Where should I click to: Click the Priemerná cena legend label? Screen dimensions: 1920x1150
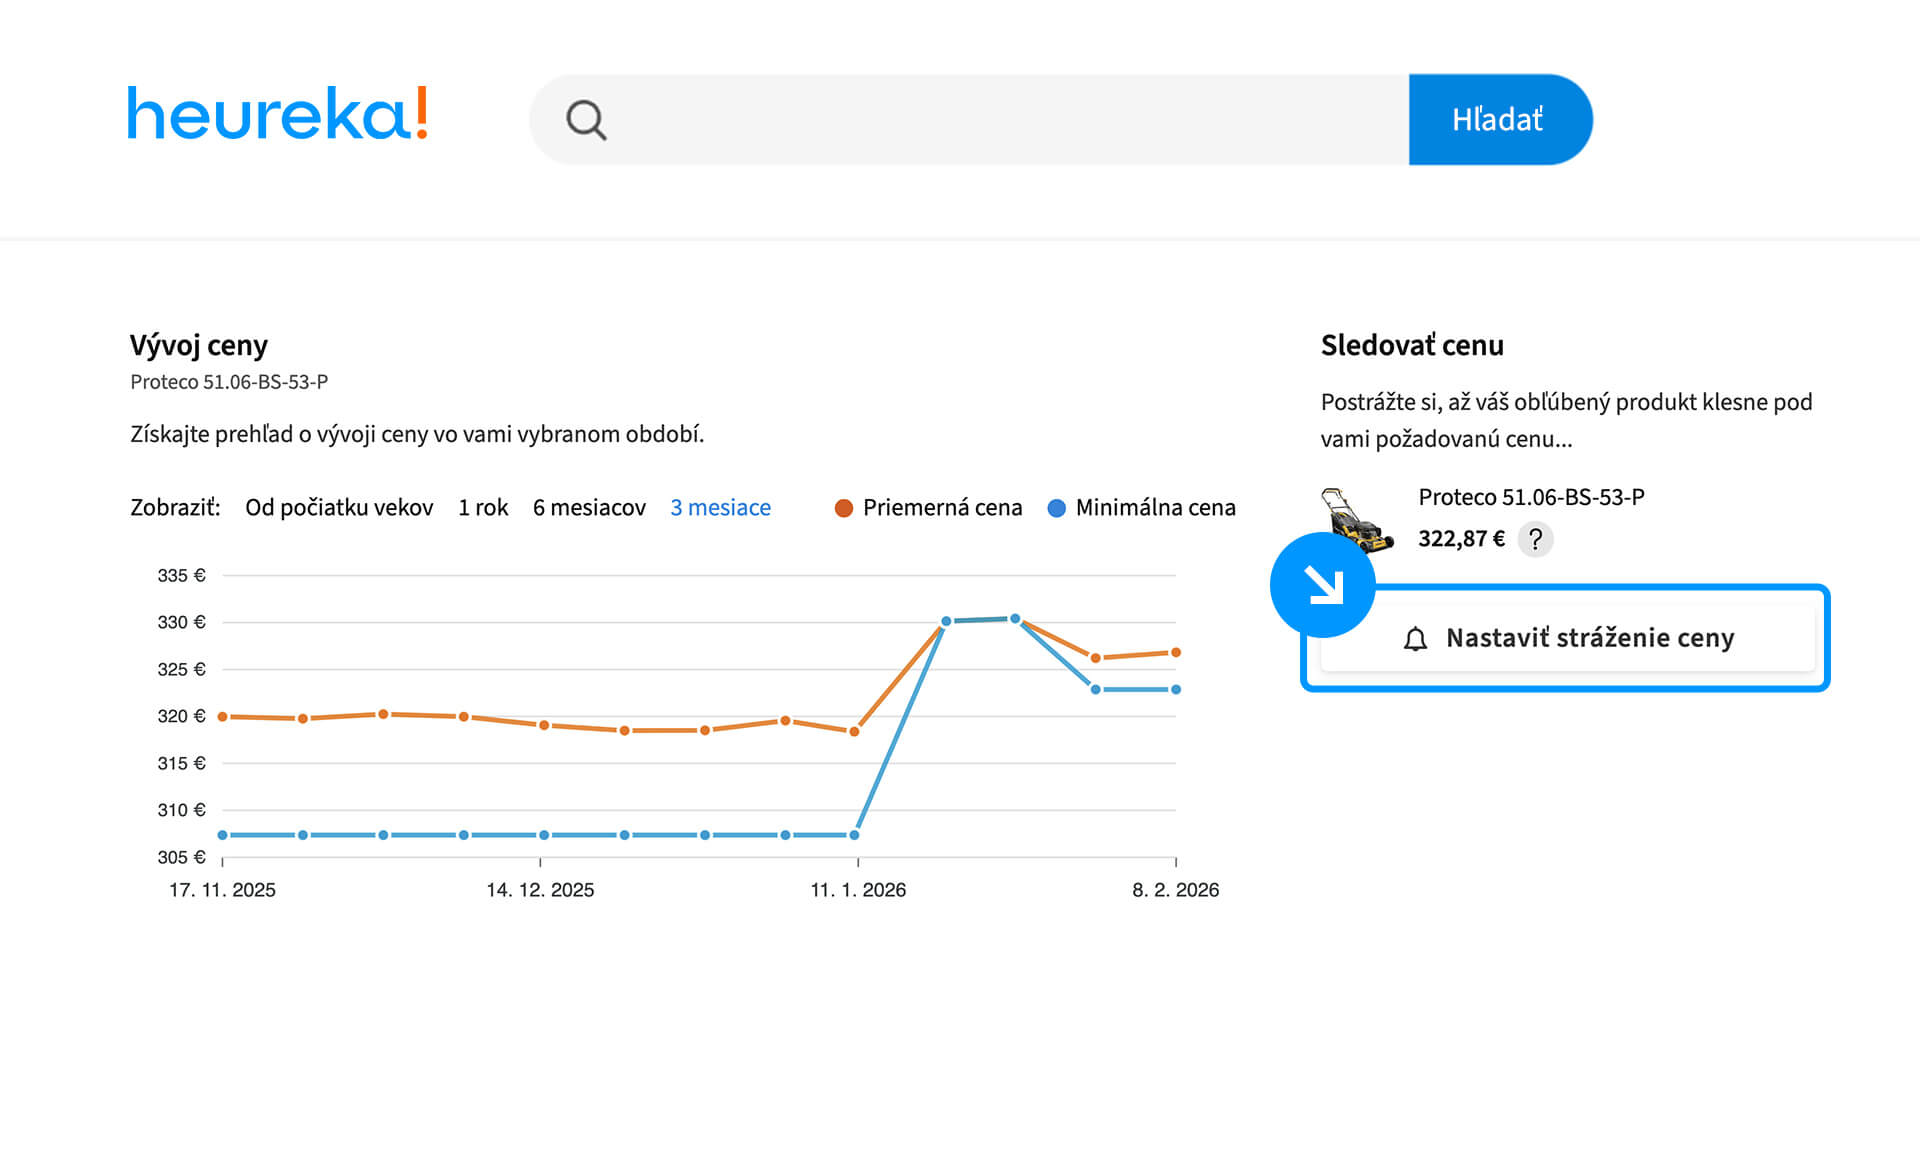click(x=942, y=508)
